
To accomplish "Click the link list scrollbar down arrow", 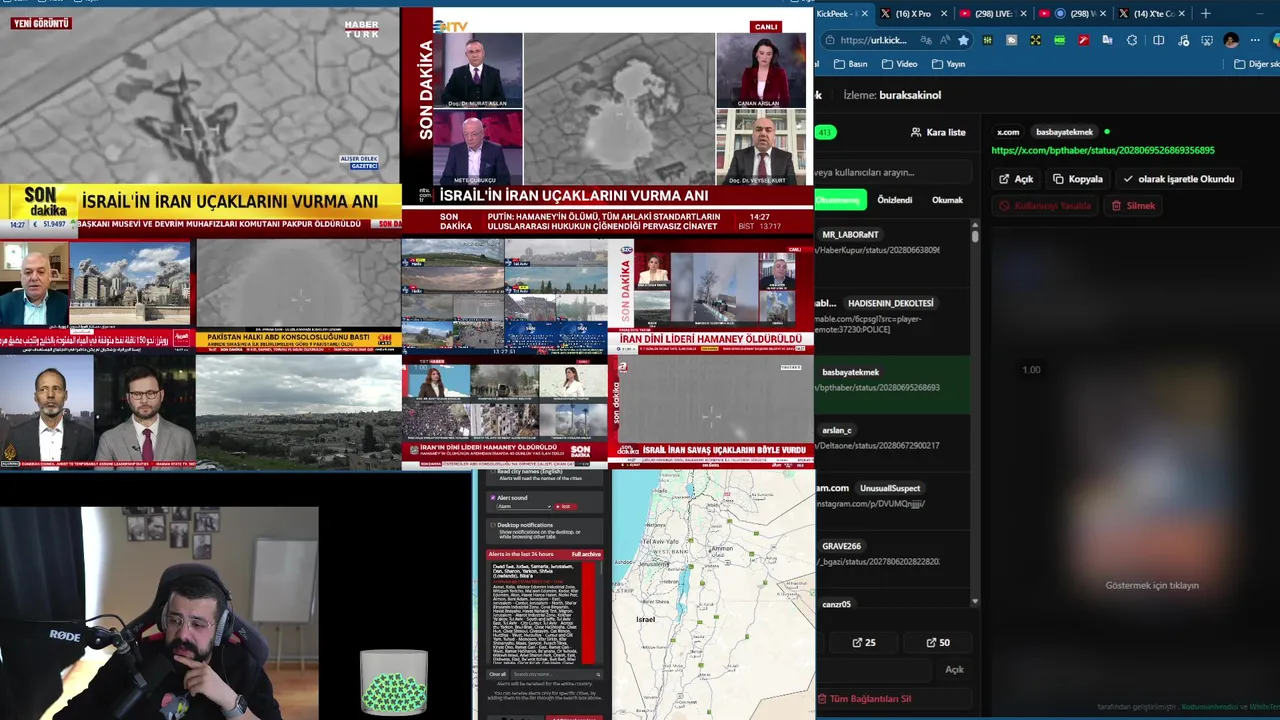I will pyautogui.click(x=975, y=601).
